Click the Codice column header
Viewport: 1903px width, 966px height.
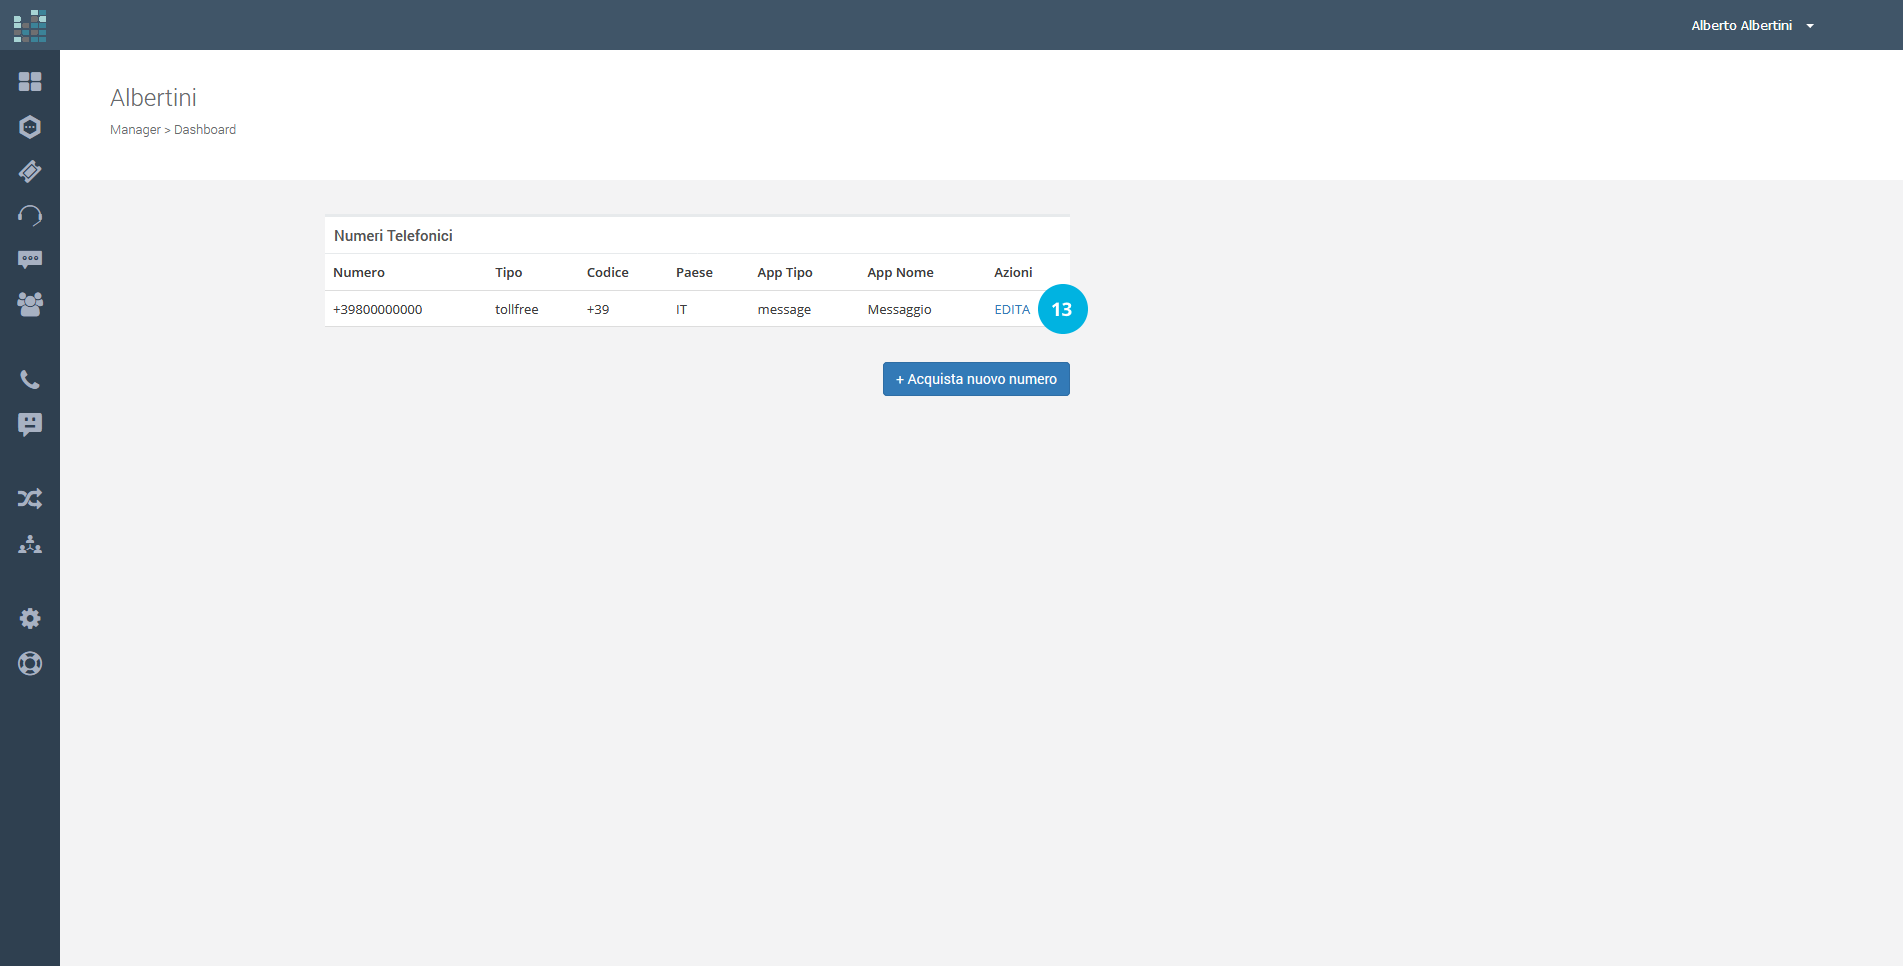tap(608, 272)
